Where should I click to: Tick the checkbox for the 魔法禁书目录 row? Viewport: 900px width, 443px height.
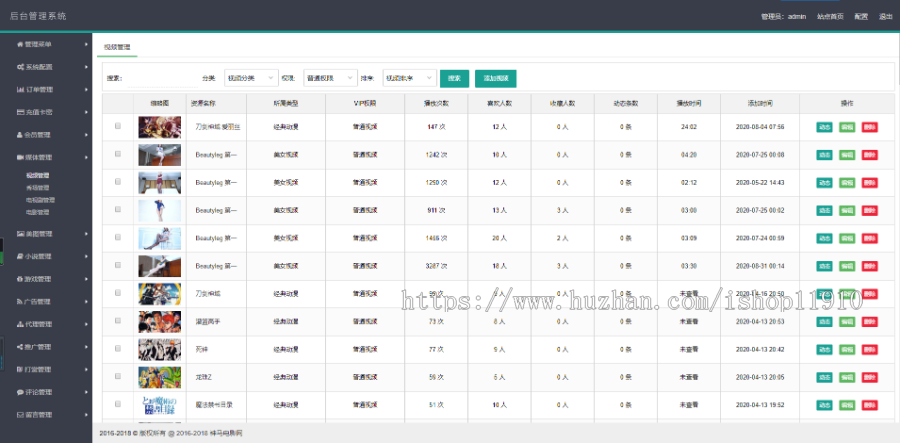pyautogui.click(x=118, y=404)
